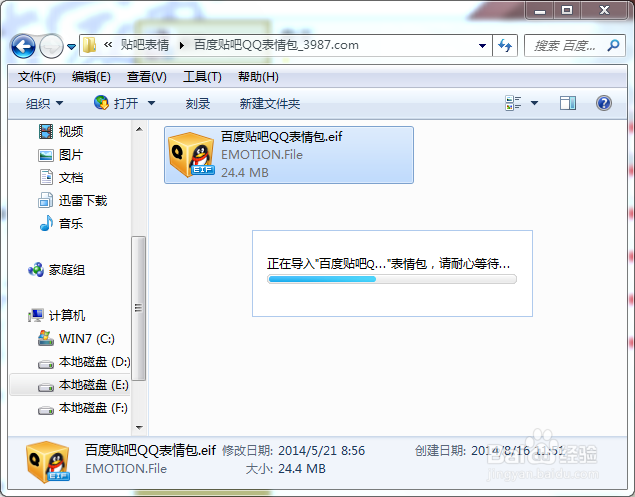Select 音乐 library in sidebar
The height and width of the screenshot is (497, 635).
pyautogui.click(x=71, y=223)
